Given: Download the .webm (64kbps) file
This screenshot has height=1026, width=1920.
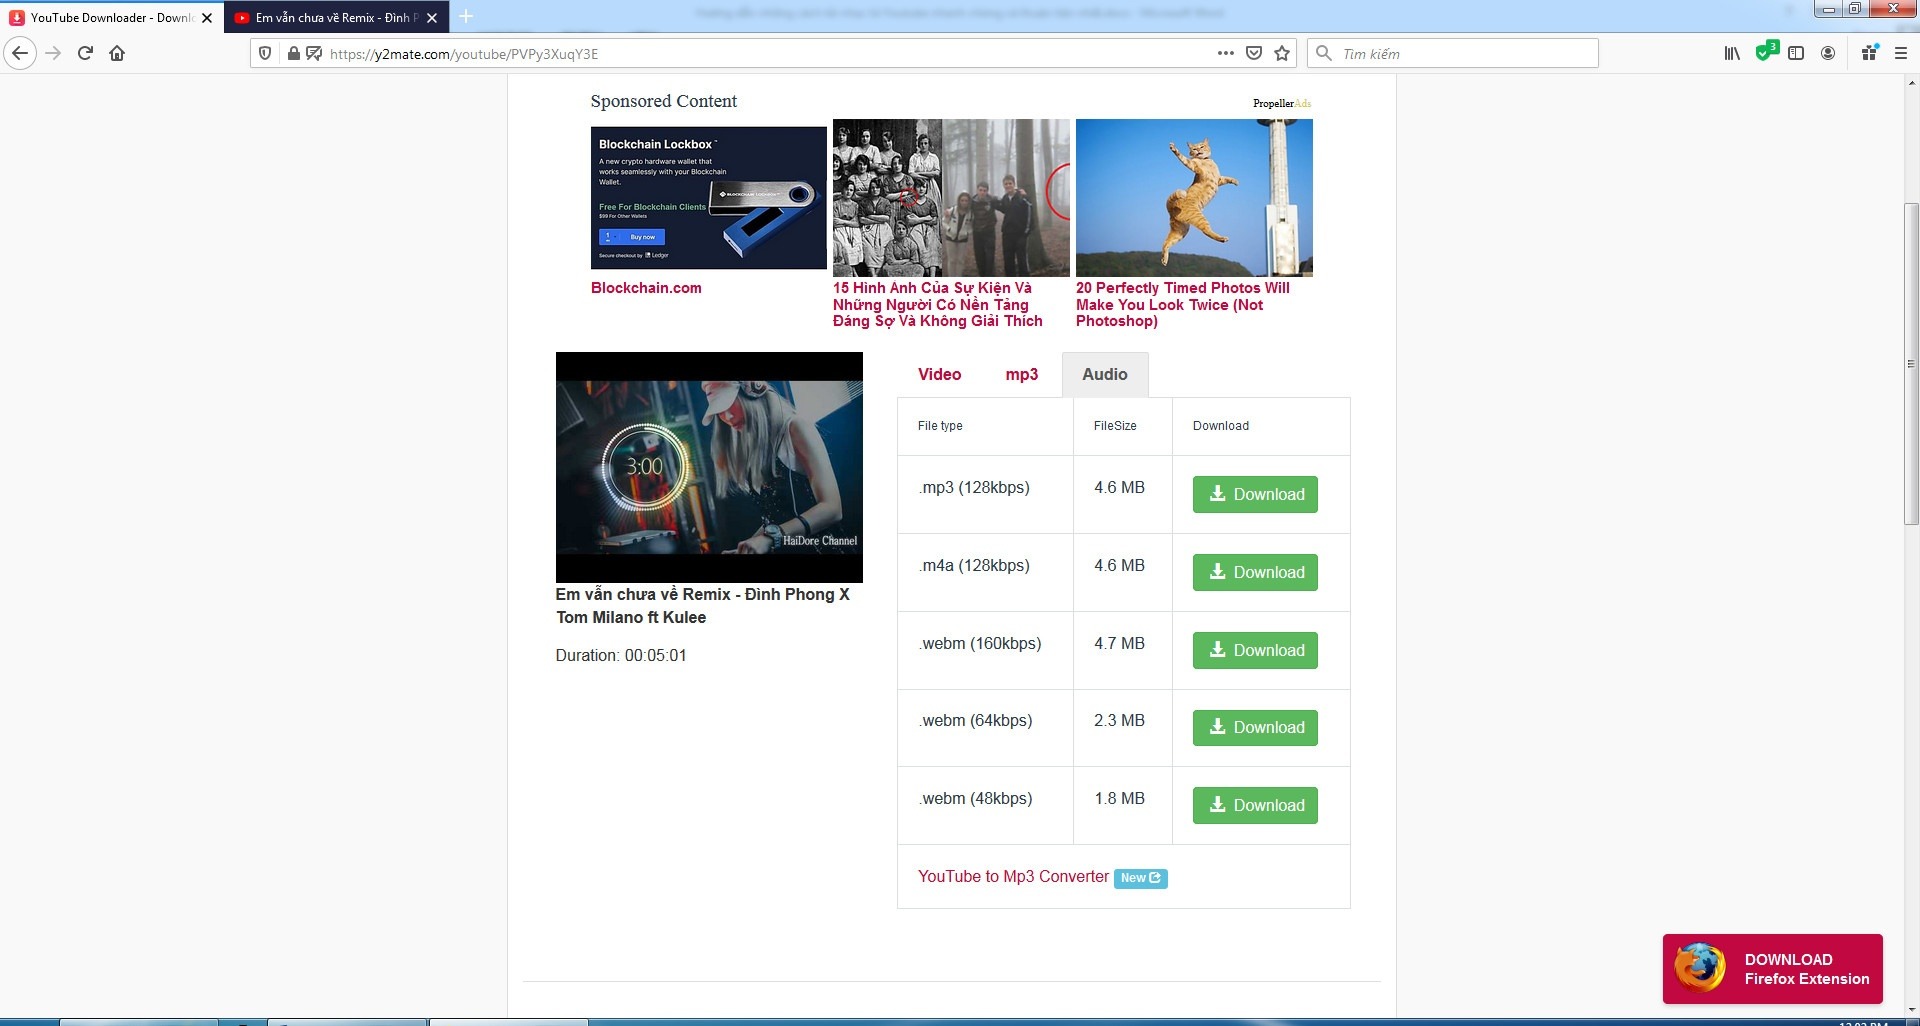Looking at the screenshot, I should pos(1255,727).
